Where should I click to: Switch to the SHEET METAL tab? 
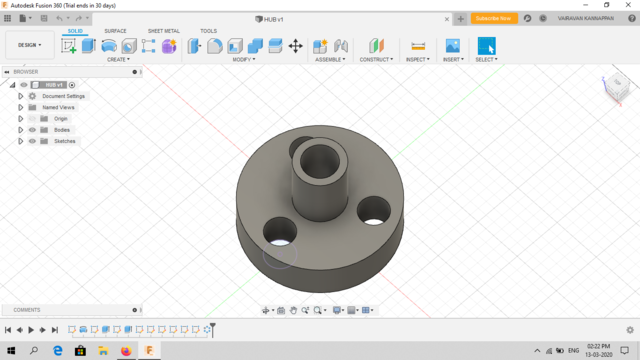(164, 31)
